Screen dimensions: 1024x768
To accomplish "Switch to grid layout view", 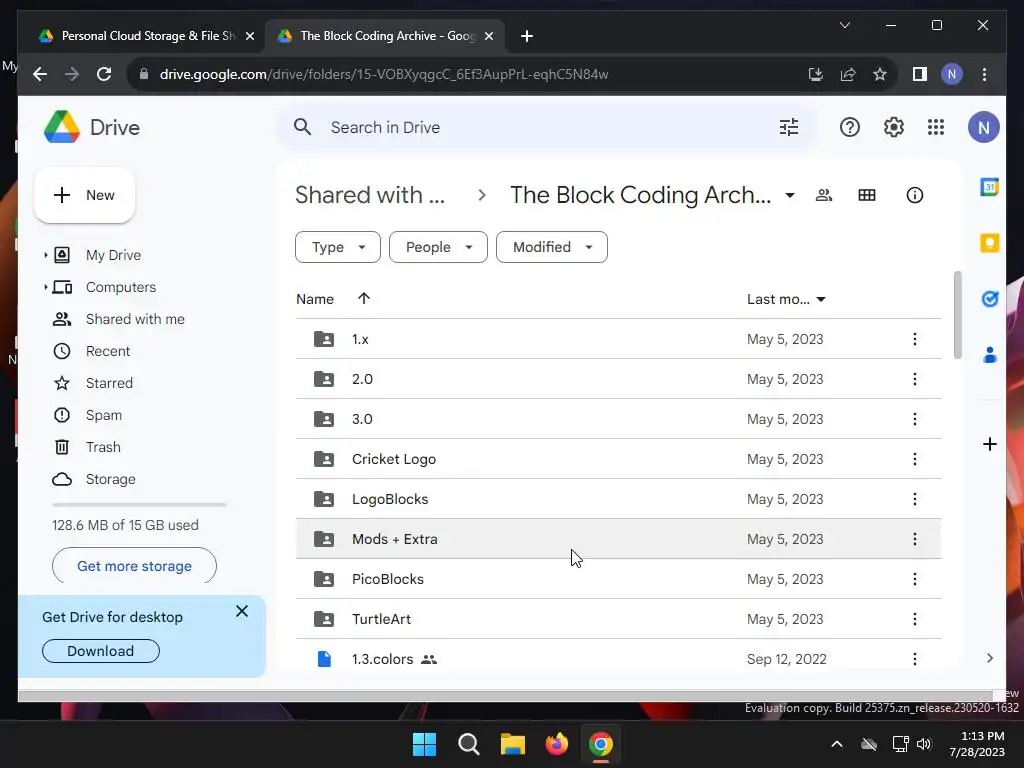I will point(867,195).
